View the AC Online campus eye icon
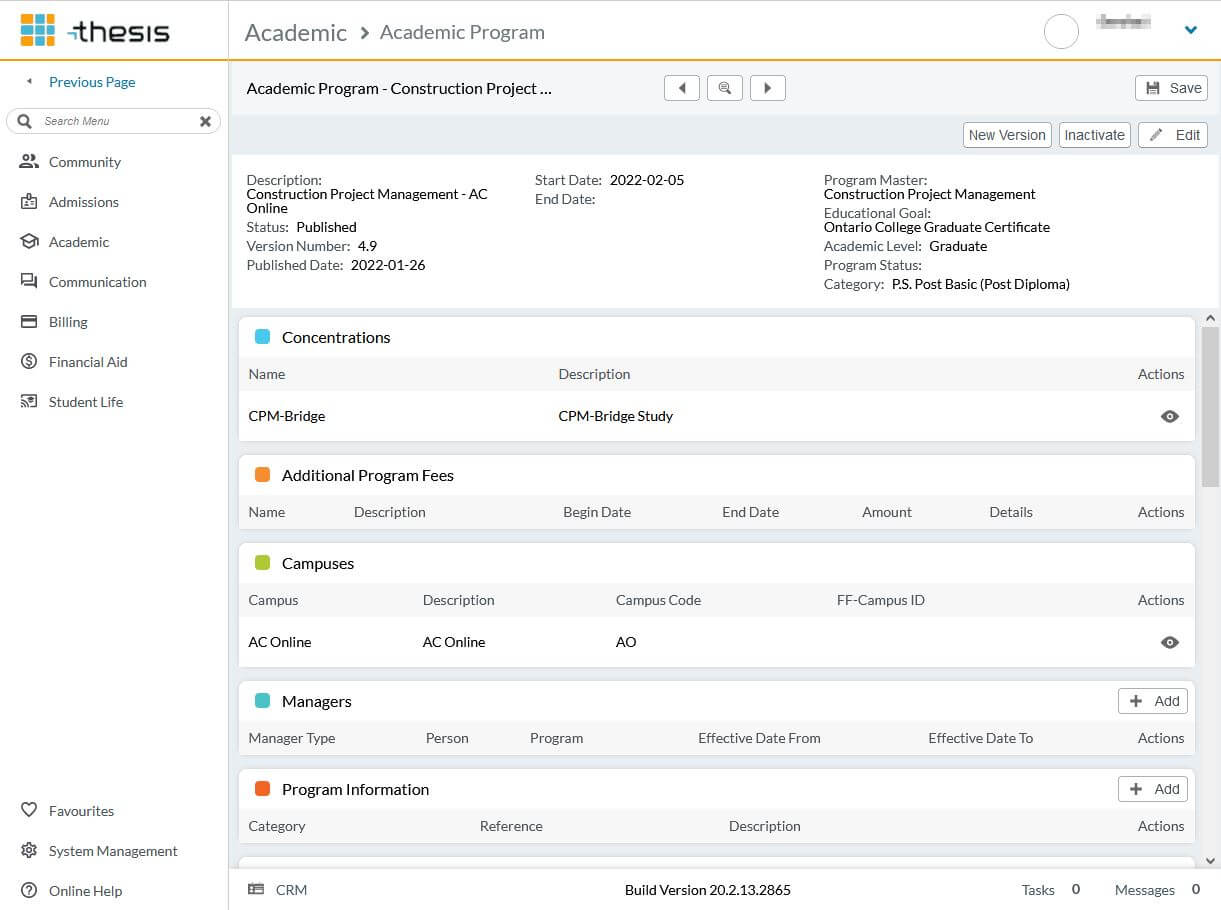 pyautogui.click(x=1169, y=642)
